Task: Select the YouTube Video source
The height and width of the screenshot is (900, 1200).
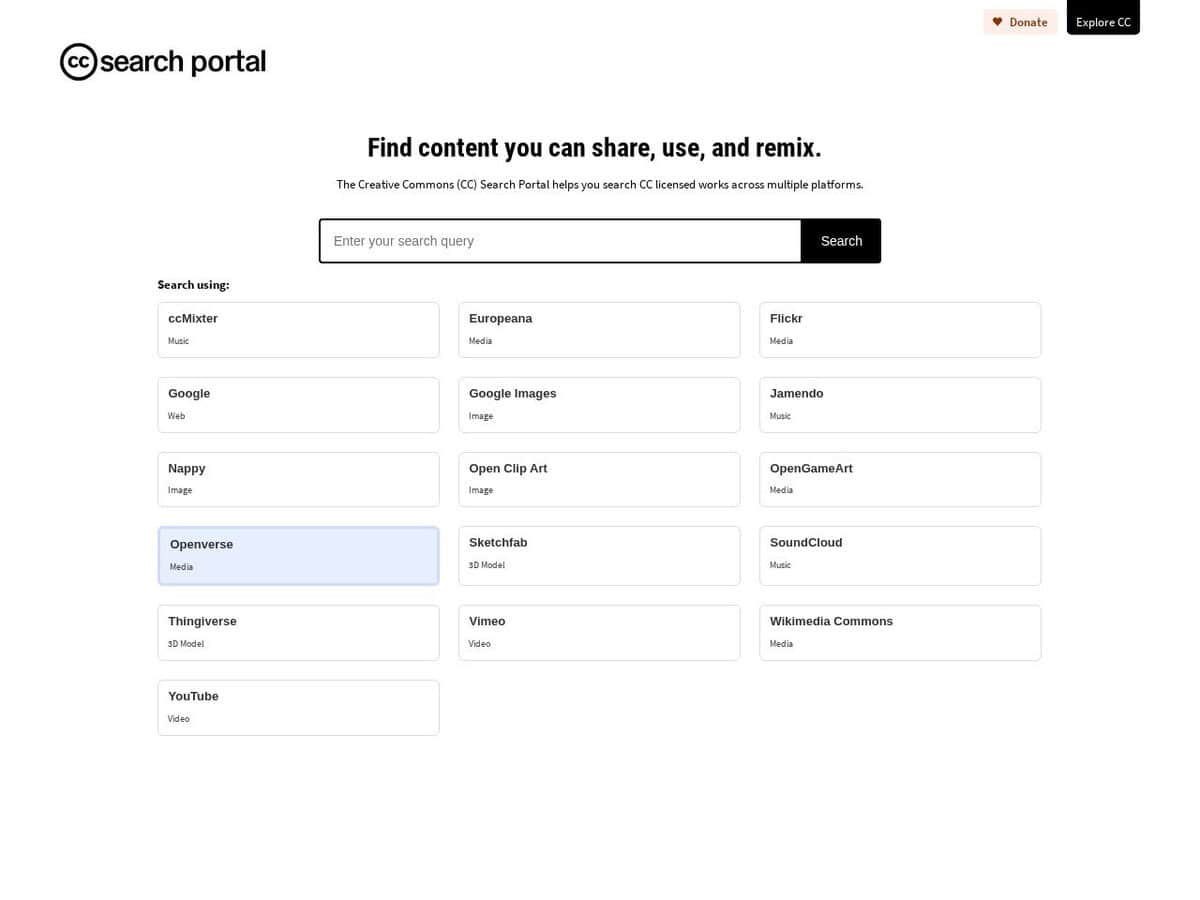Action: [x=298, y=708]
